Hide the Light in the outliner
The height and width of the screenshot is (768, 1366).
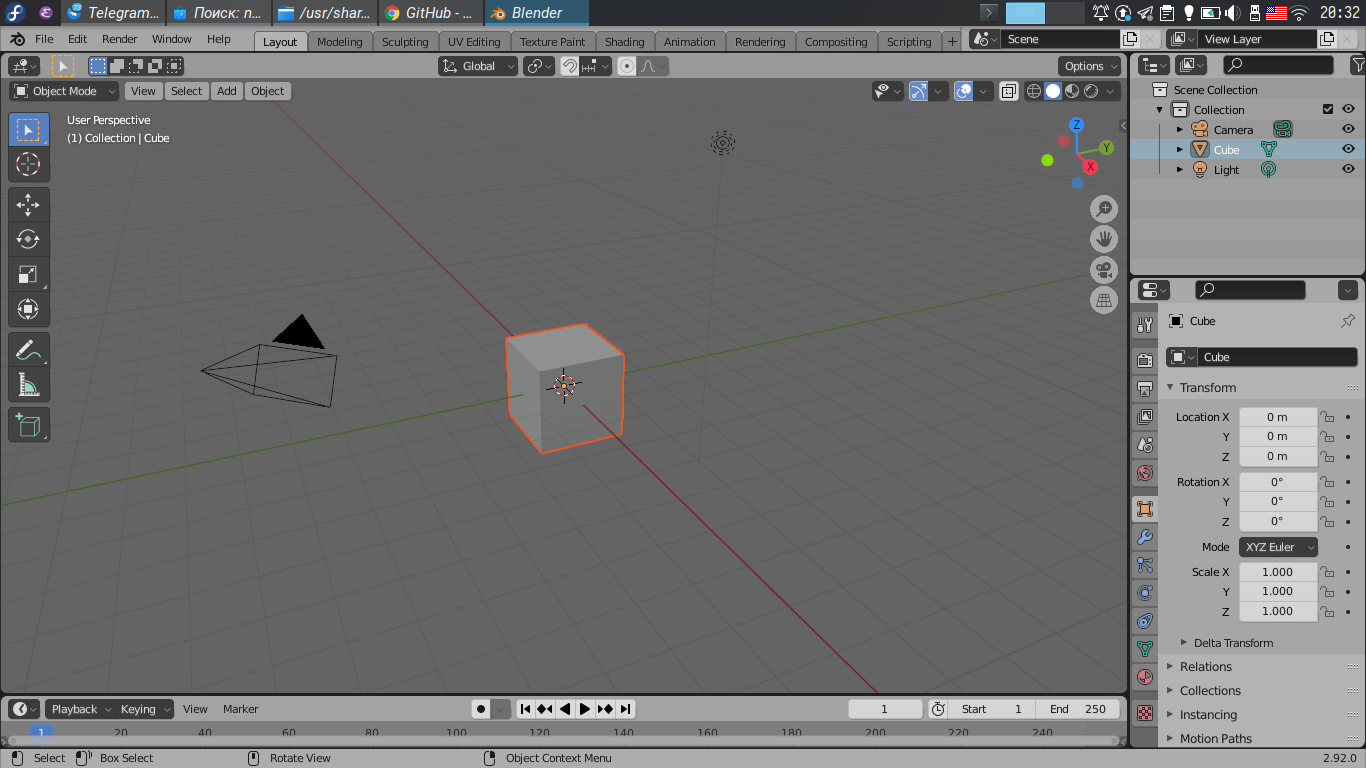tap(1348, 169)
